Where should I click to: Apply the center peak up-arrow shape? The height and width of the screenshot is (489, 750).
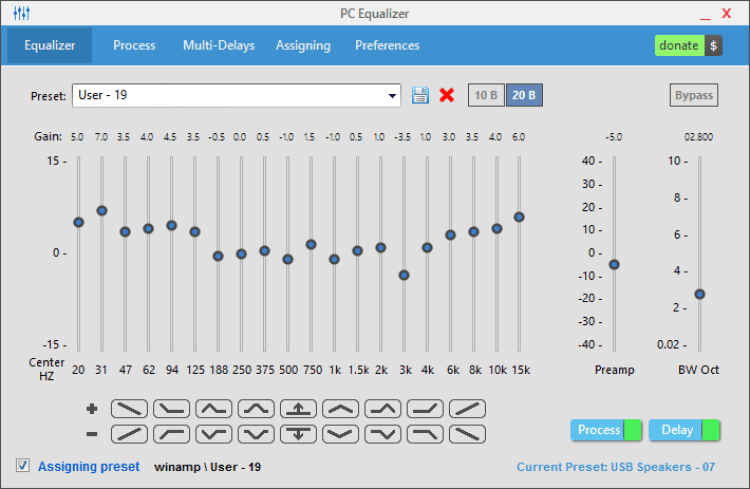[298, 409]
